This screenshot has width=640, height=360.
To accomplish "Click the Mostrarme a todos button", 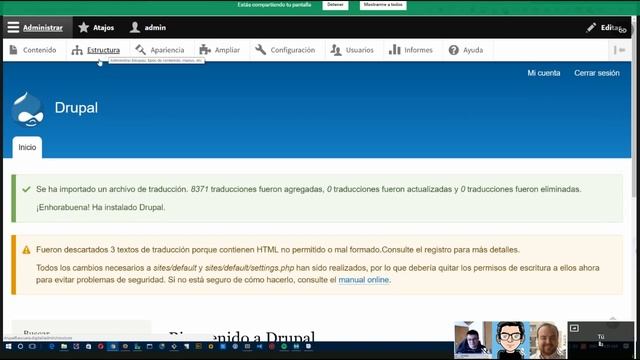I will [383, 5].
